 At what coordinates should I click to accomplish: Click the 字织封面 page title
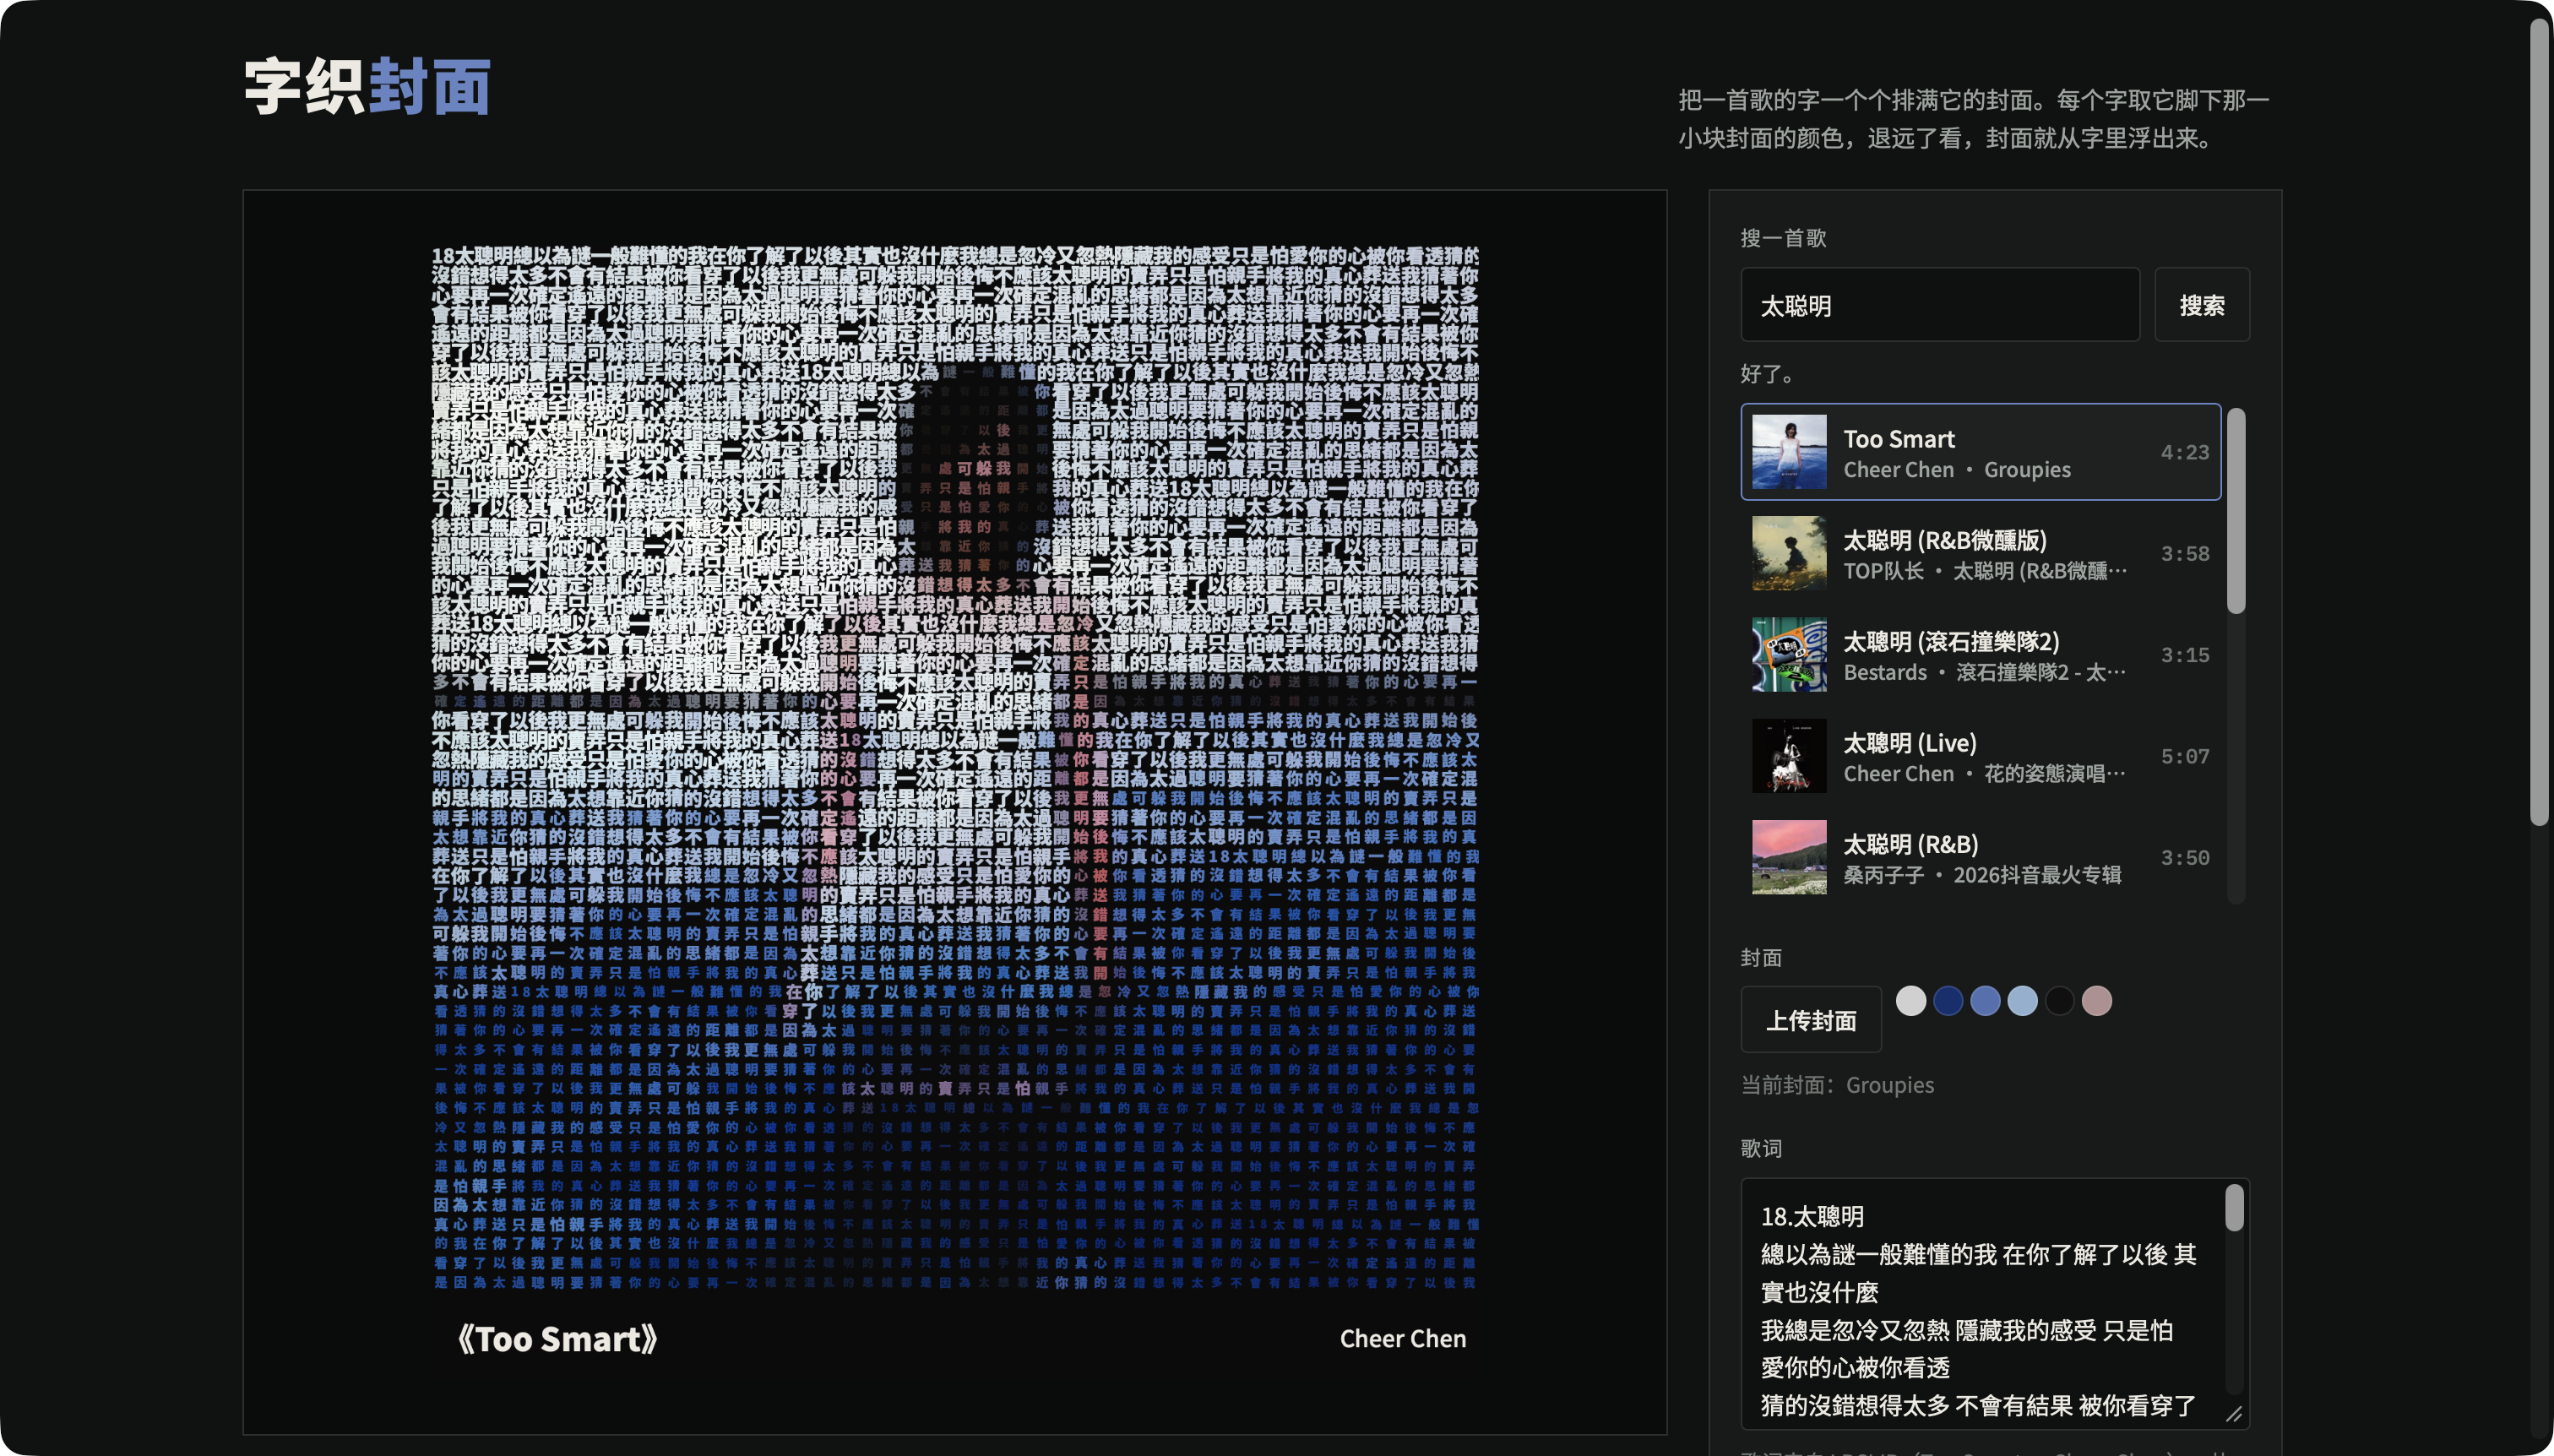(x=367, y=87)
